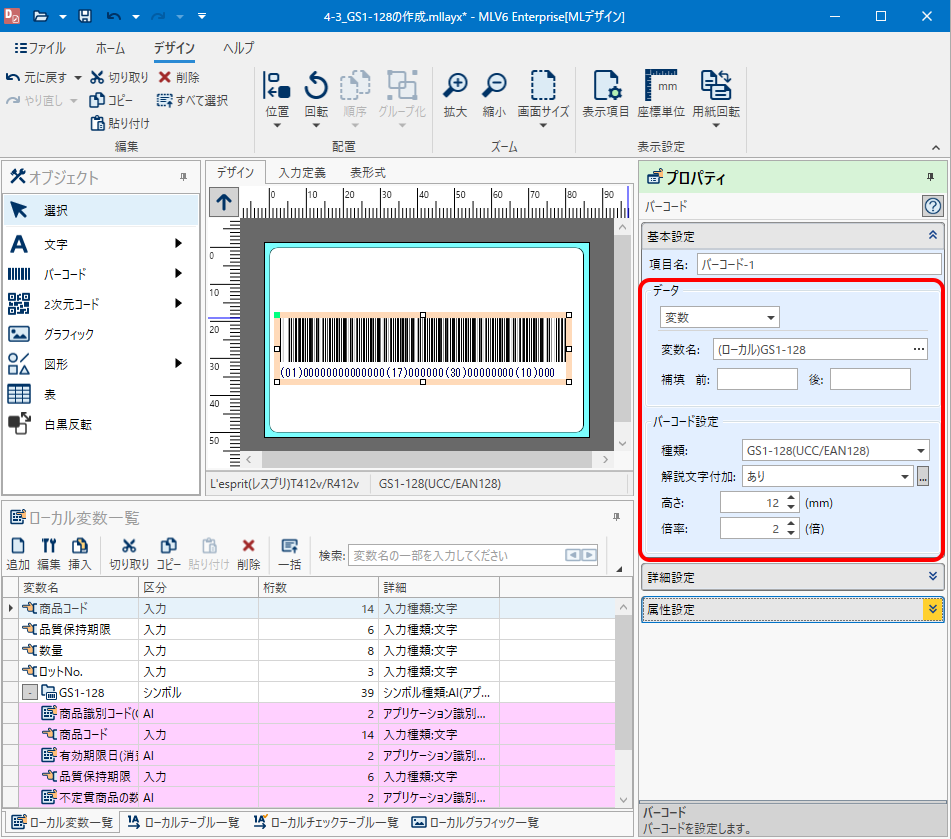Click 編集 in the variable list toolbar

pos(49,554)
